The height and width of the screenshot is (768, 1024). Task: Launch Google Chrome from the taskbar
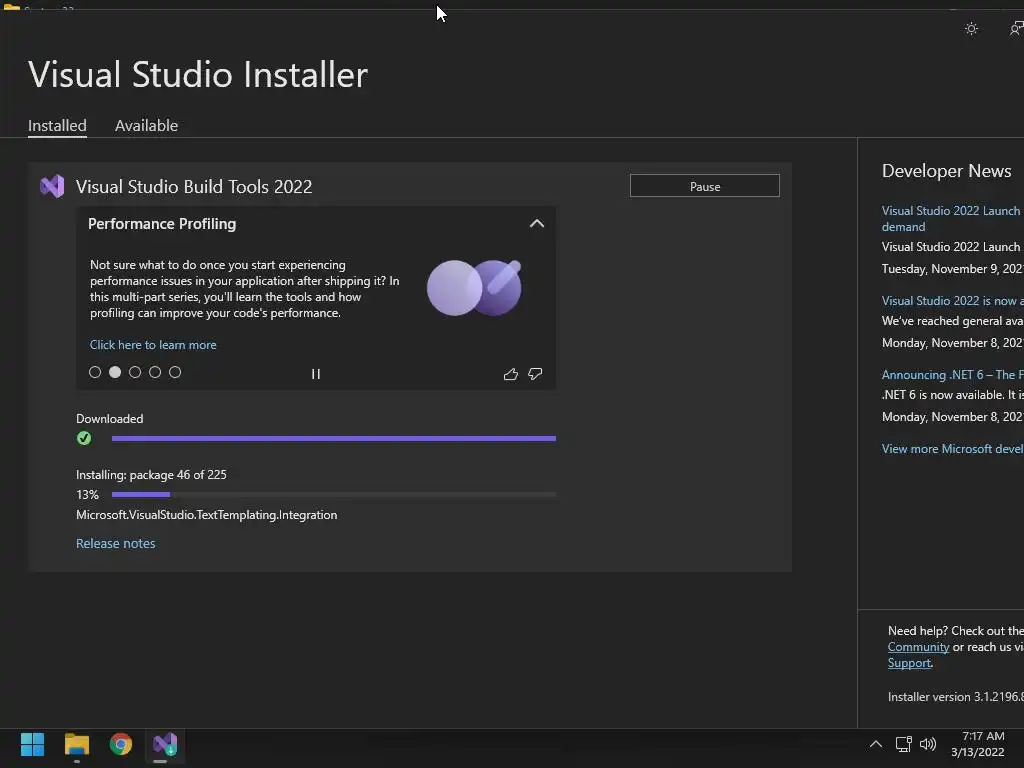pos(121,744)
